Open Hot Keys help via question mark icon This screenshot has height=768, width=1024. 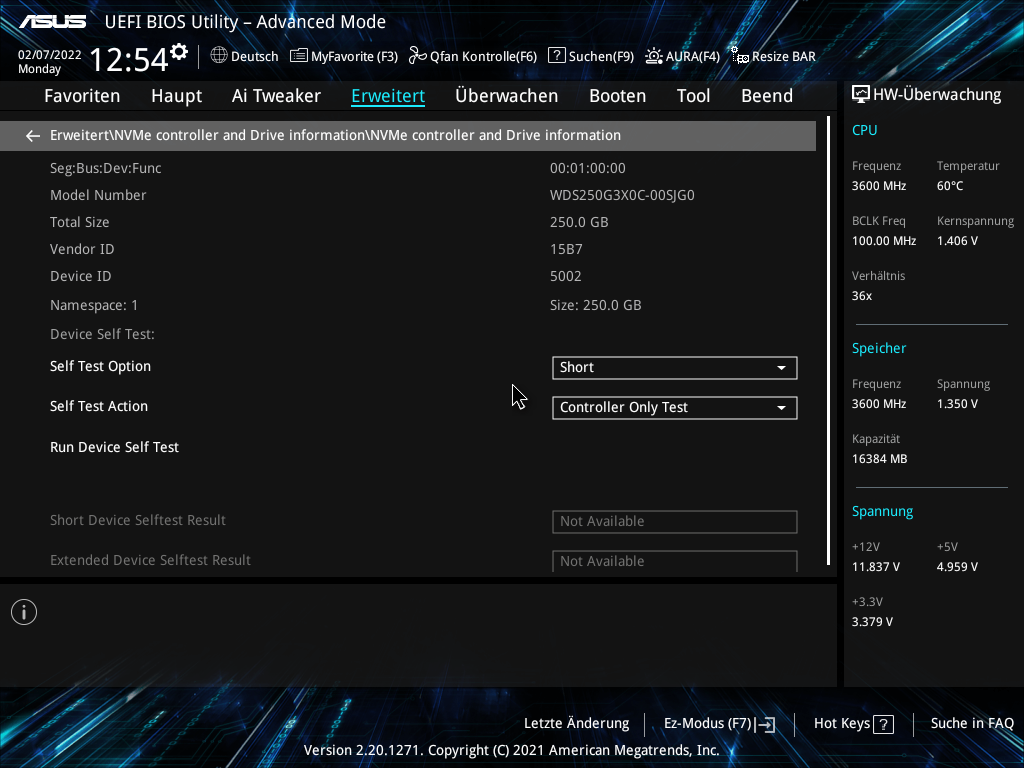pyautogui.click(x=884, y=723)
